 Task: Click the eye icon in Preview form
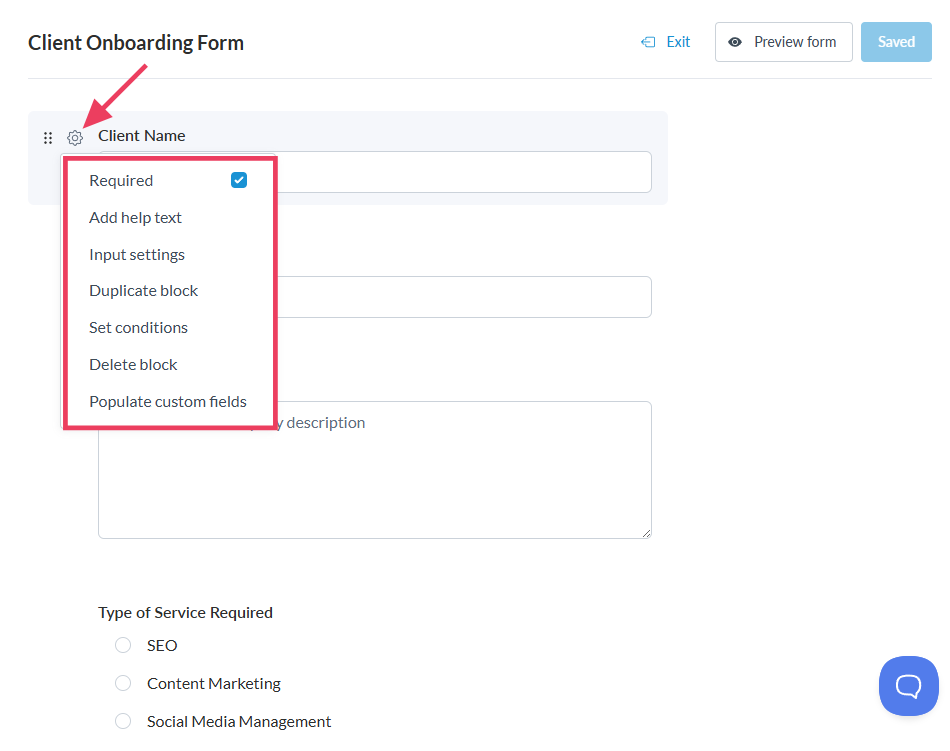coord(735,42)
